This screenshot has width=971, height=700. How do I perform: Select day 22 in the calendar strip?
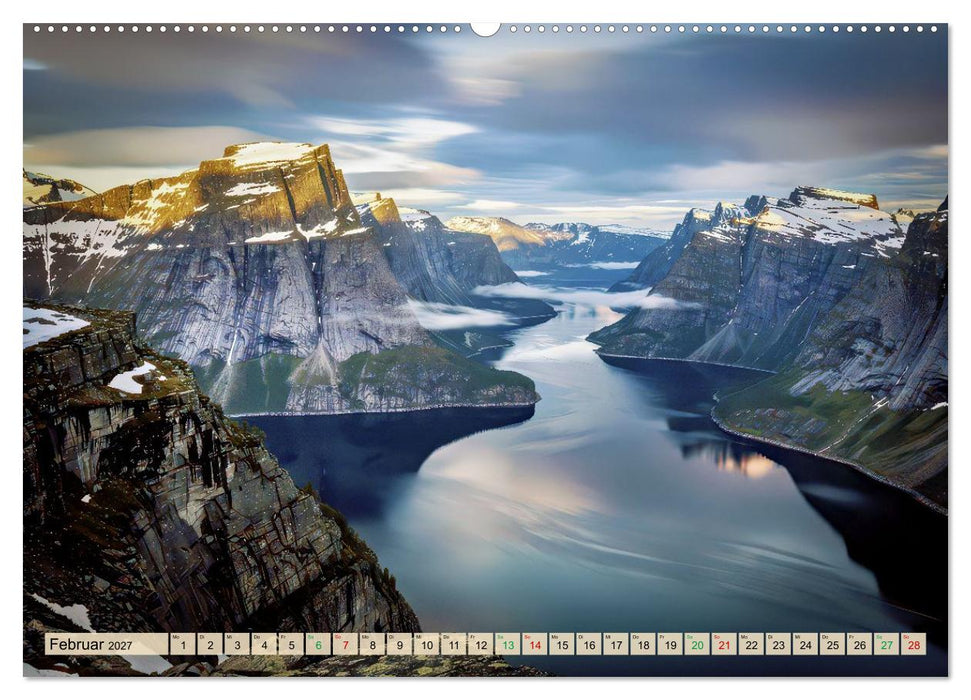coord(752,644)
